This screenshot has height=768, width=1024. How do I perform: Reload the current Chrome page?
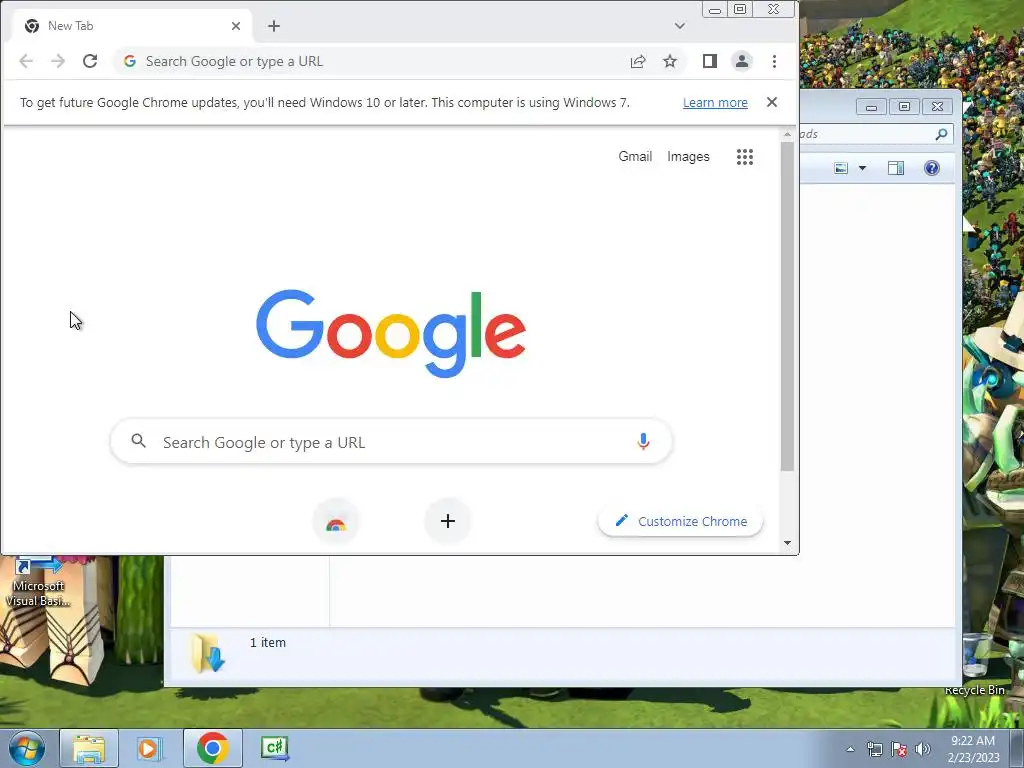[x=90, y=61]
